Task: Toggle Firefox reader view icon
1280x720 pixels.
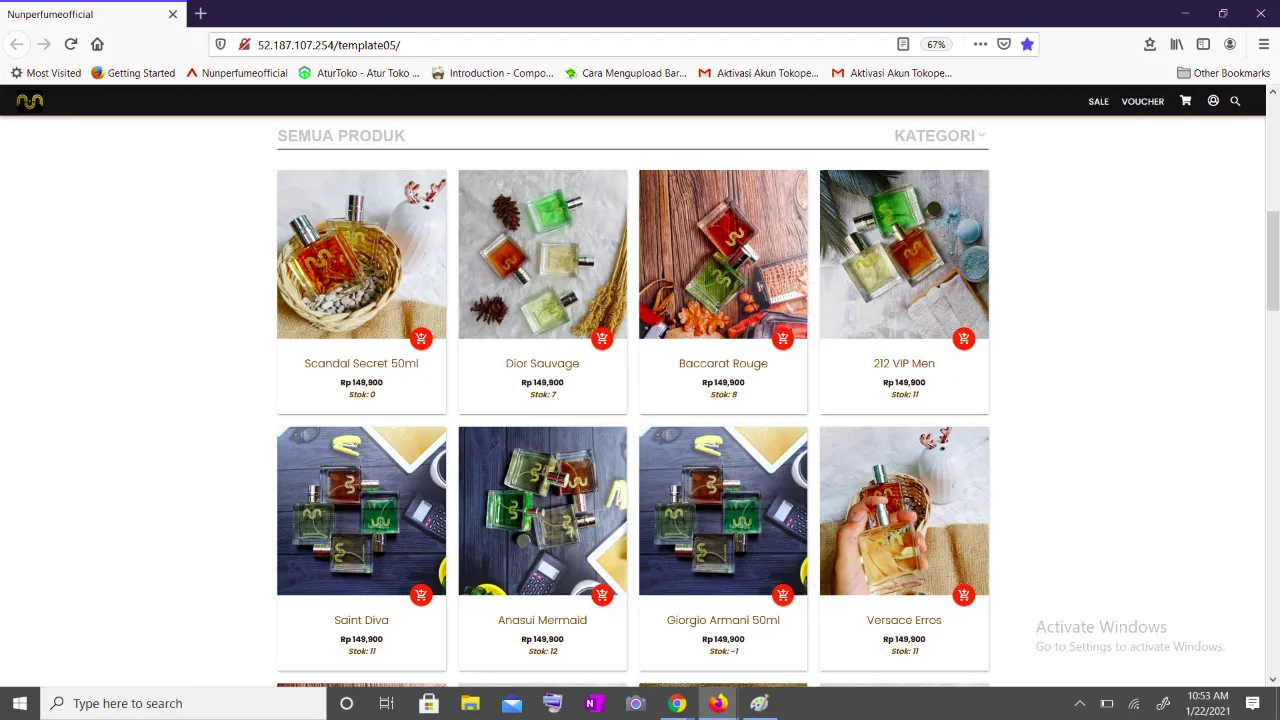Action: (903, 44)
